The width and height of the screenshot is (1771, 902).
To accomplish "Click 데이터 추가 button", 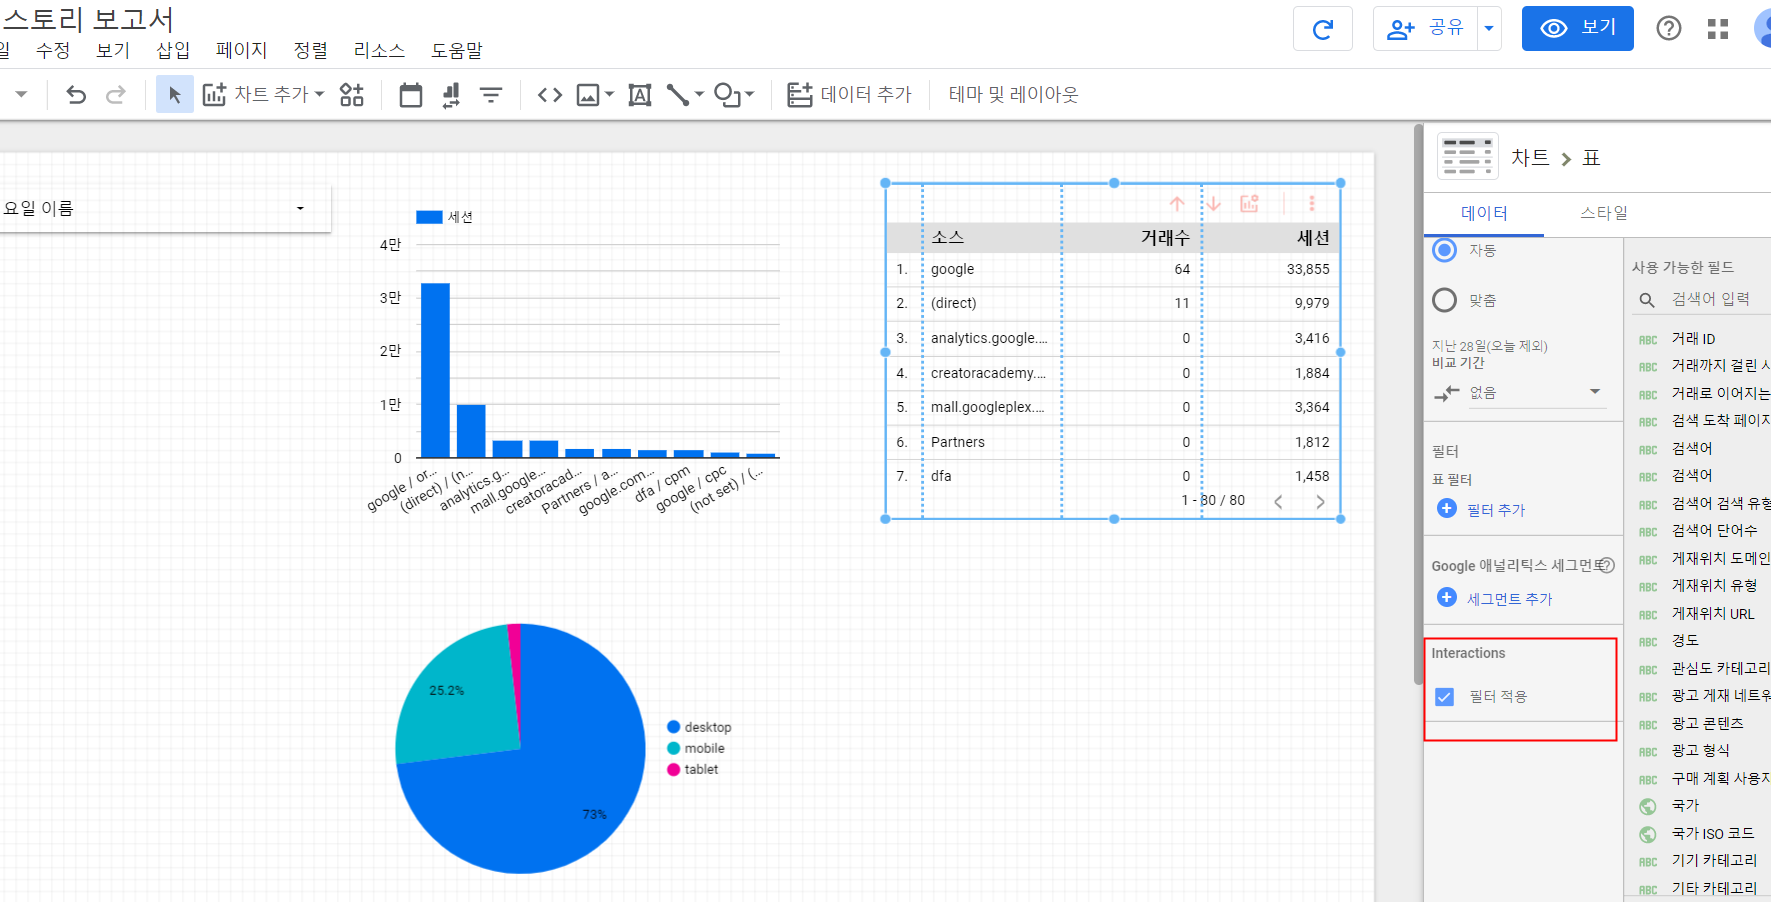I will click(850, 95).
